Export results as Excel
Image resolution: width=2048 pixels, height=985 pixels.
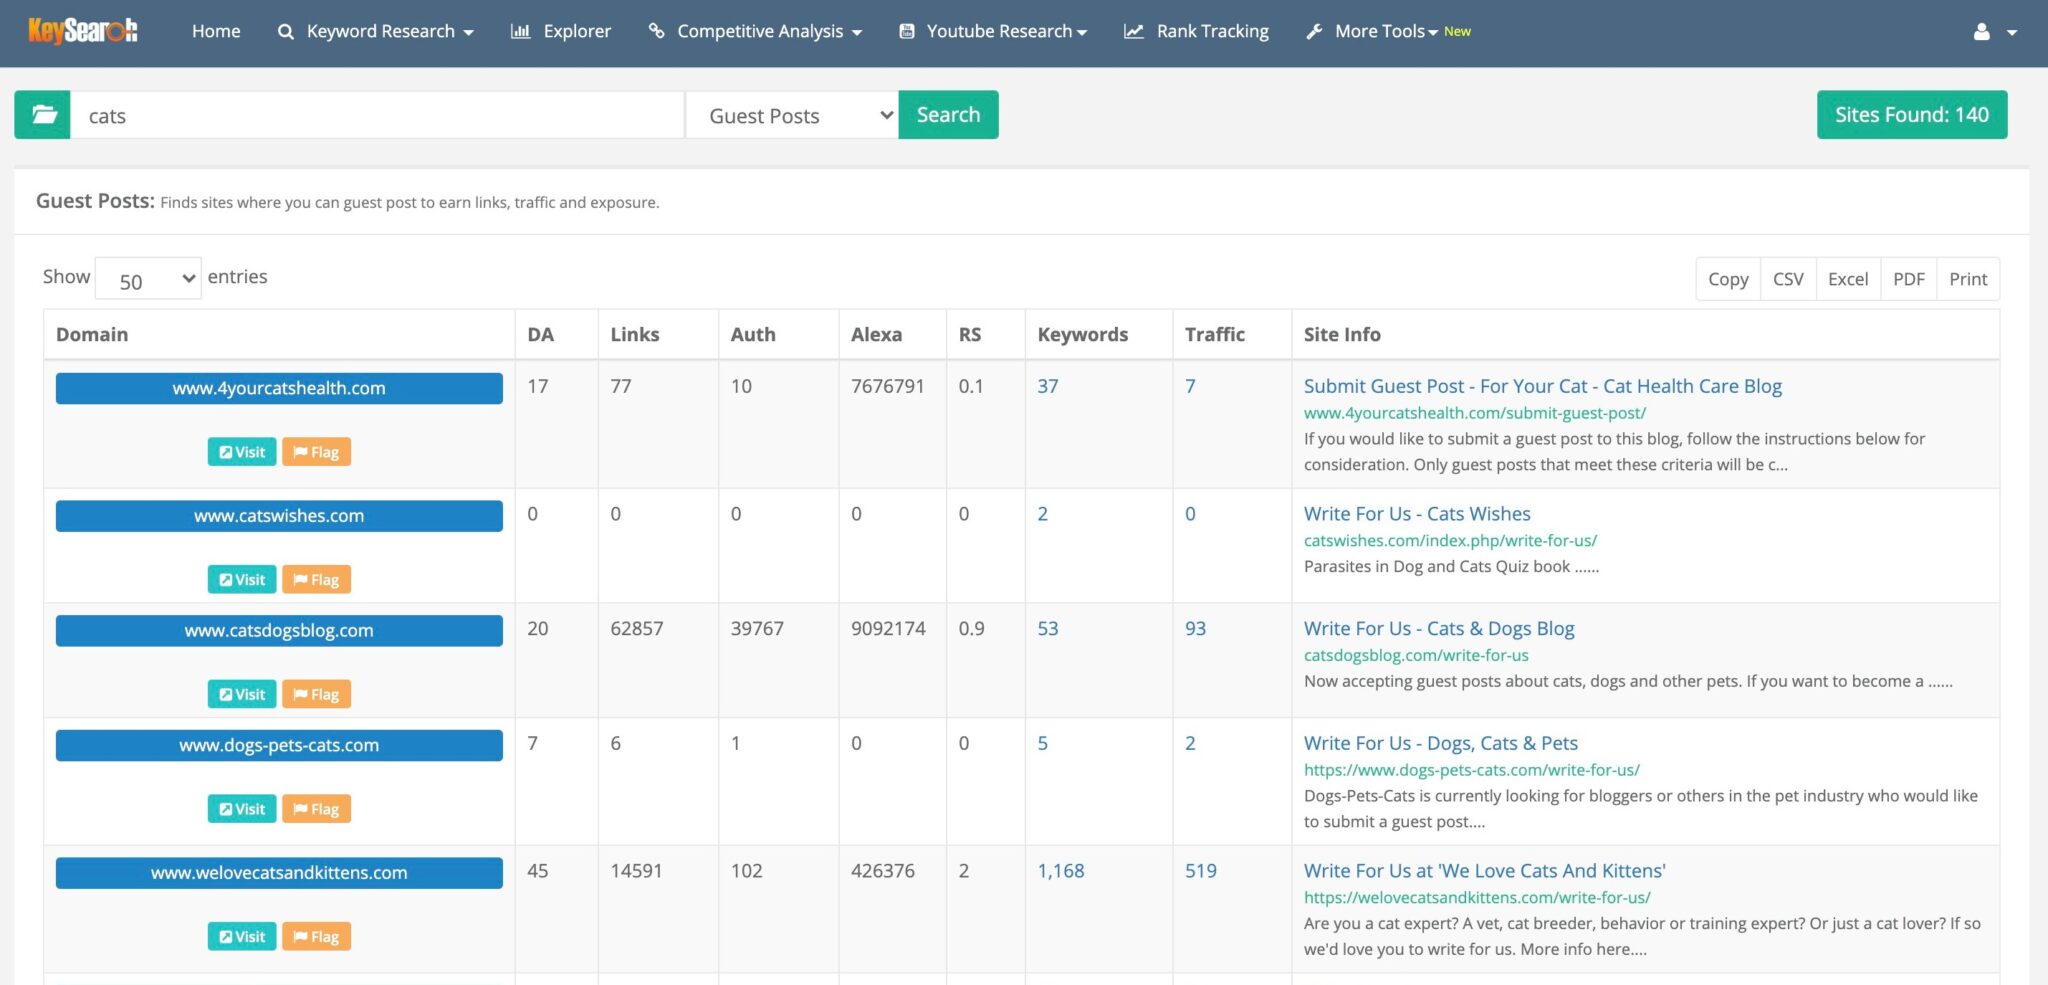click(1848, 279)
